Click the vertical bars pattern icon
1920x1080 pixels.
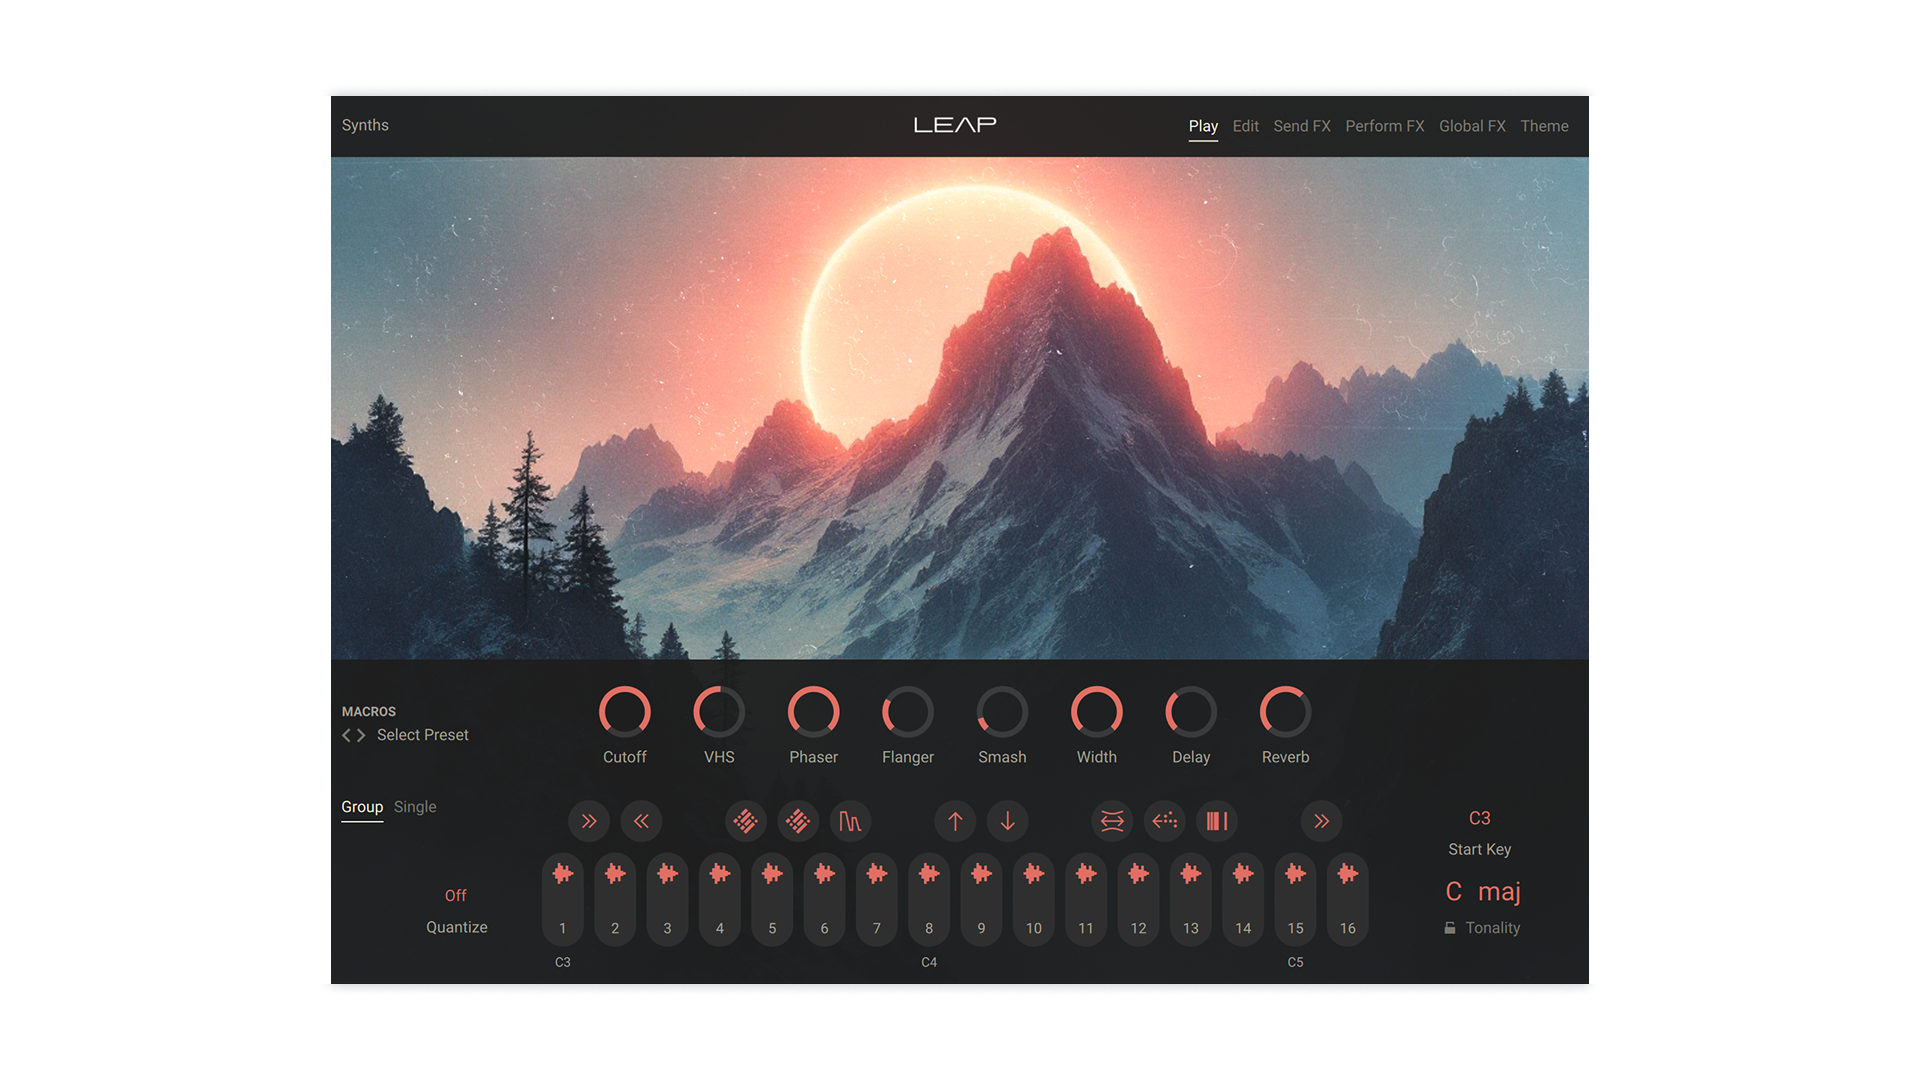point(1217,821)
